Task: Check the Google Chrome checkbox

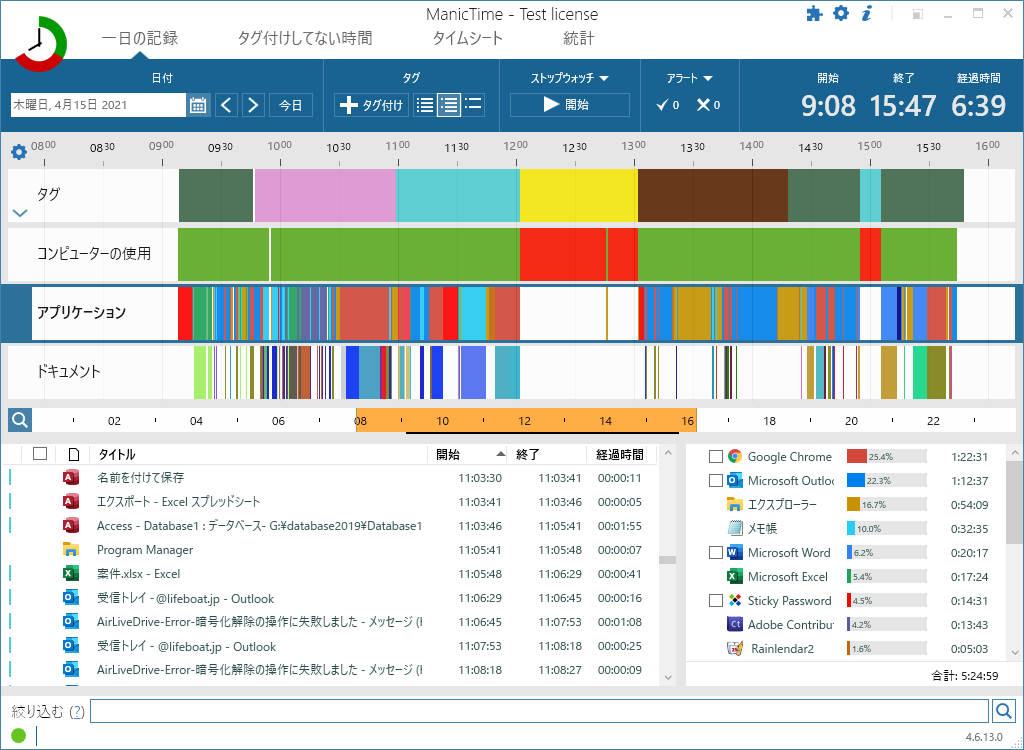Action: (x=715, y=457)
